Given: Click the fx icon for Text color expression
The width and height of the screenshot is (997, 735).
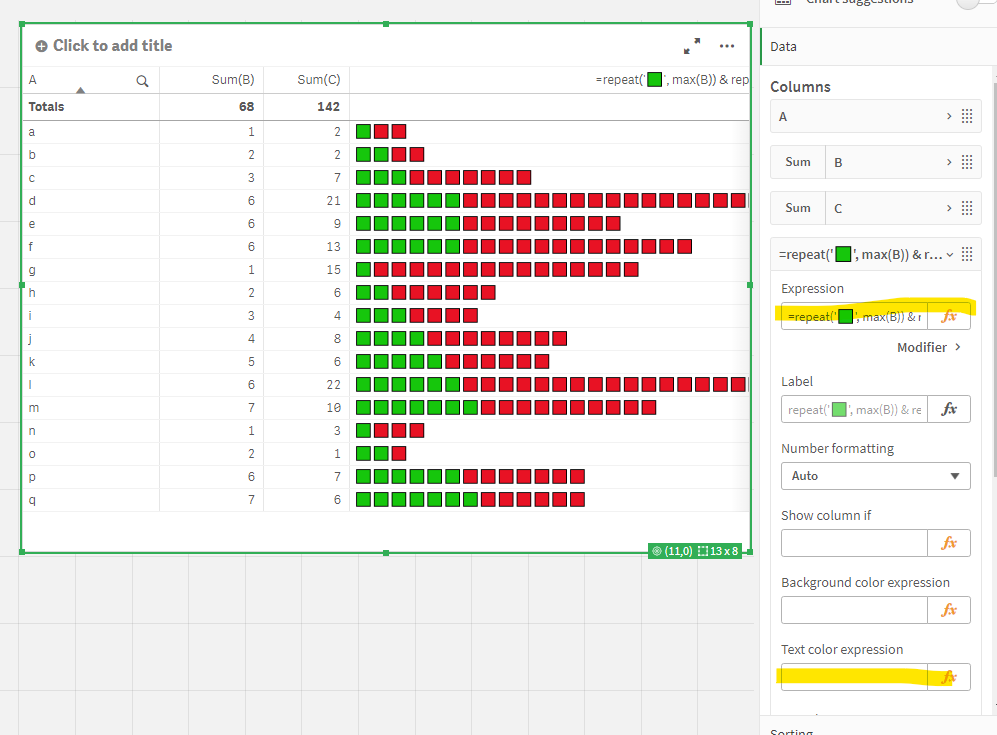Looking at the screenshot, I should point(947,676).
